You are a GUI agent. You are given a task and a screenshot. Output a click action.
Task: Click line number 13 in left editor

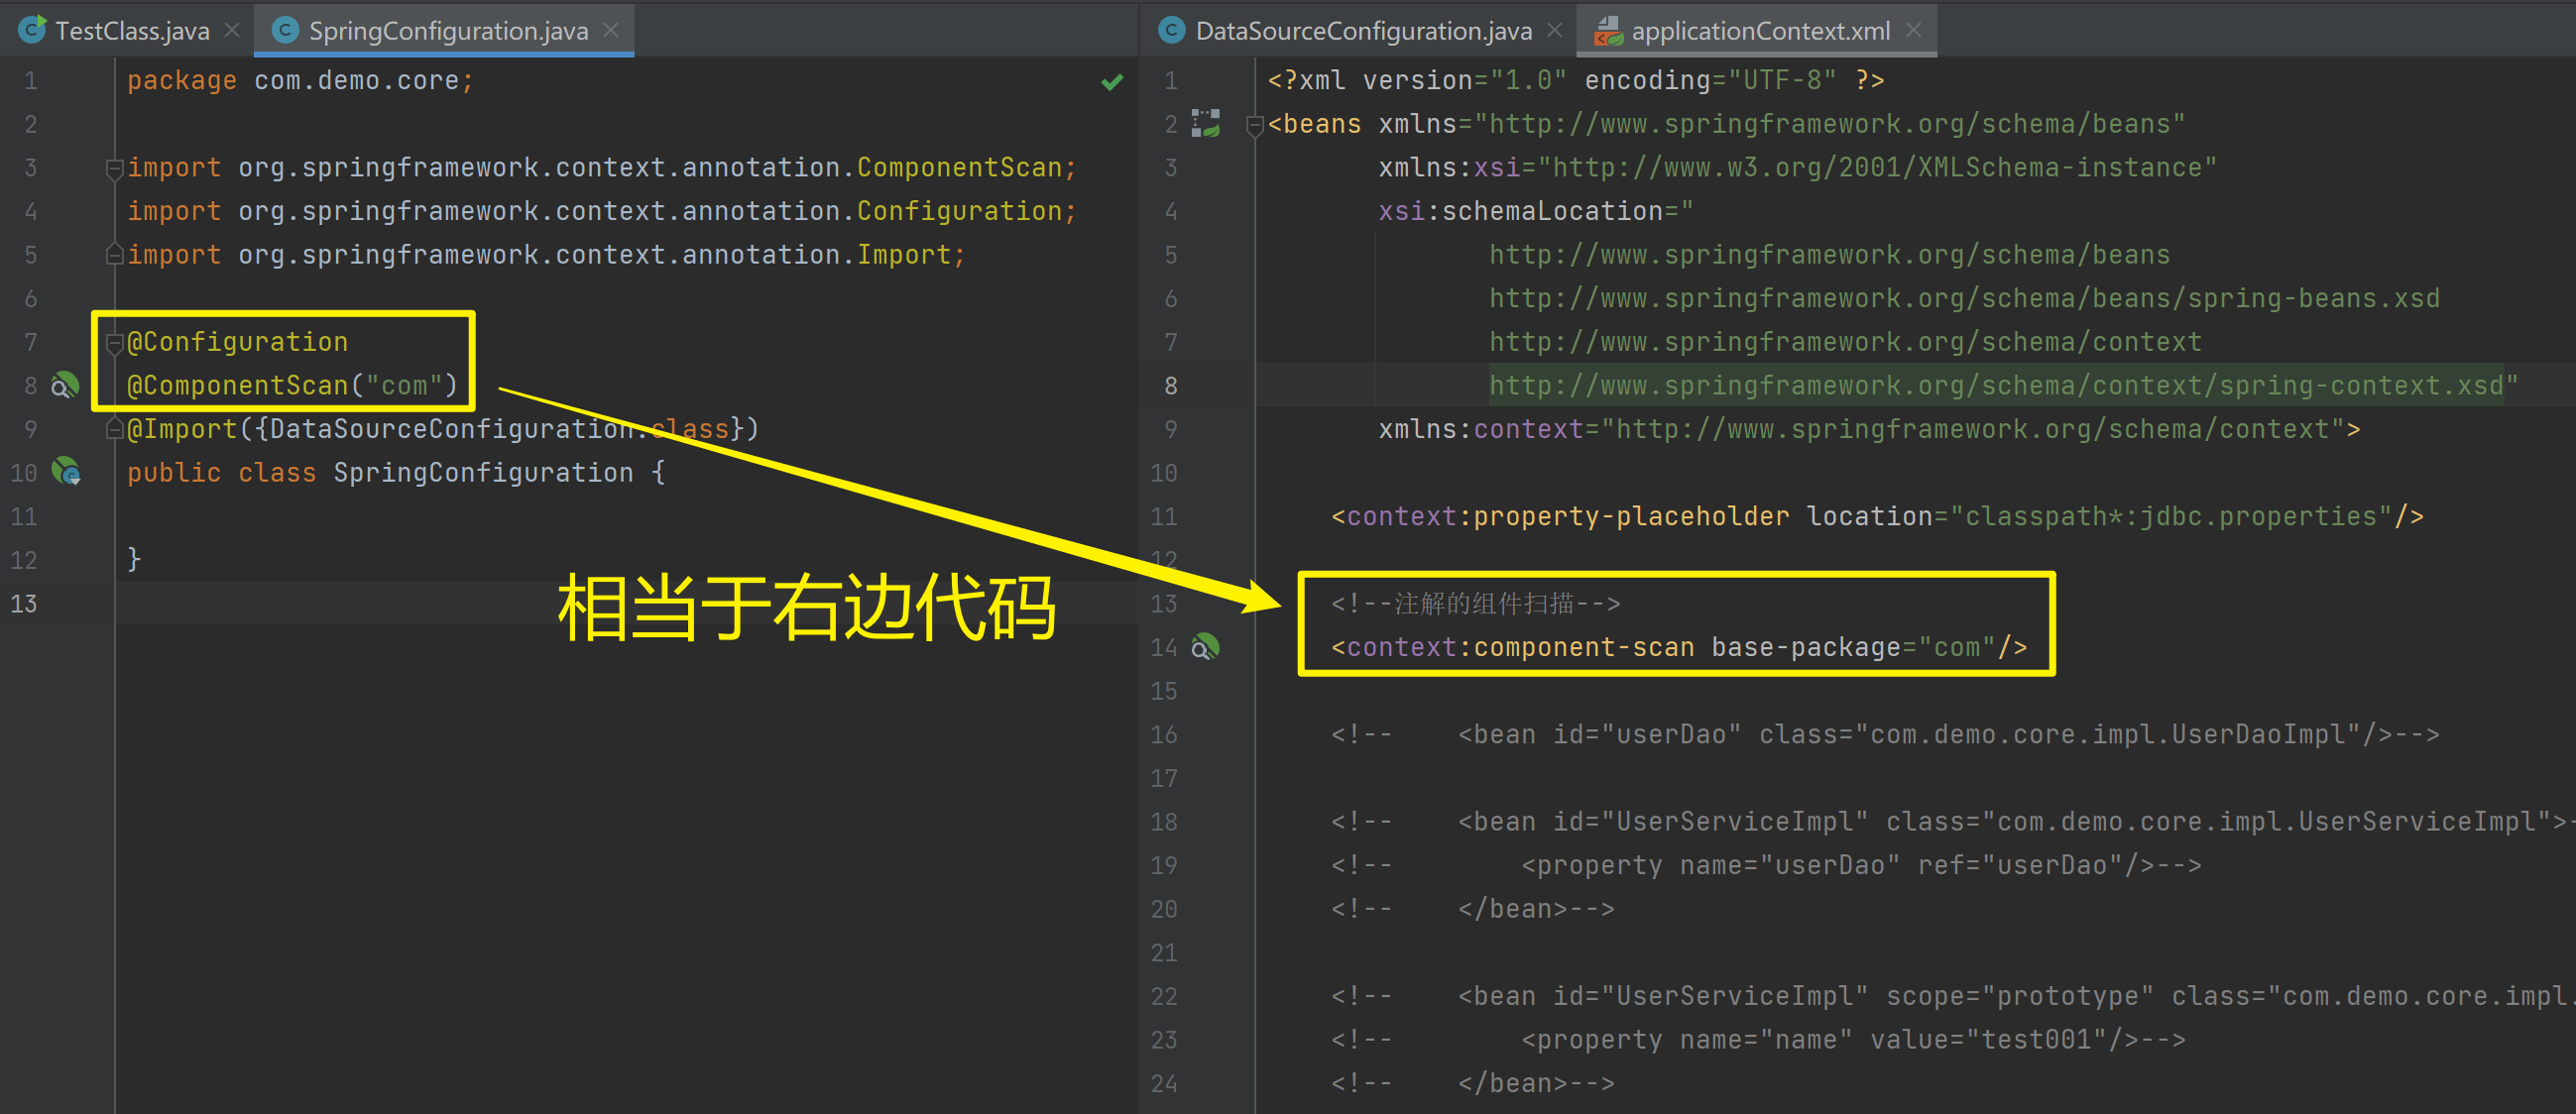[24, 604]
